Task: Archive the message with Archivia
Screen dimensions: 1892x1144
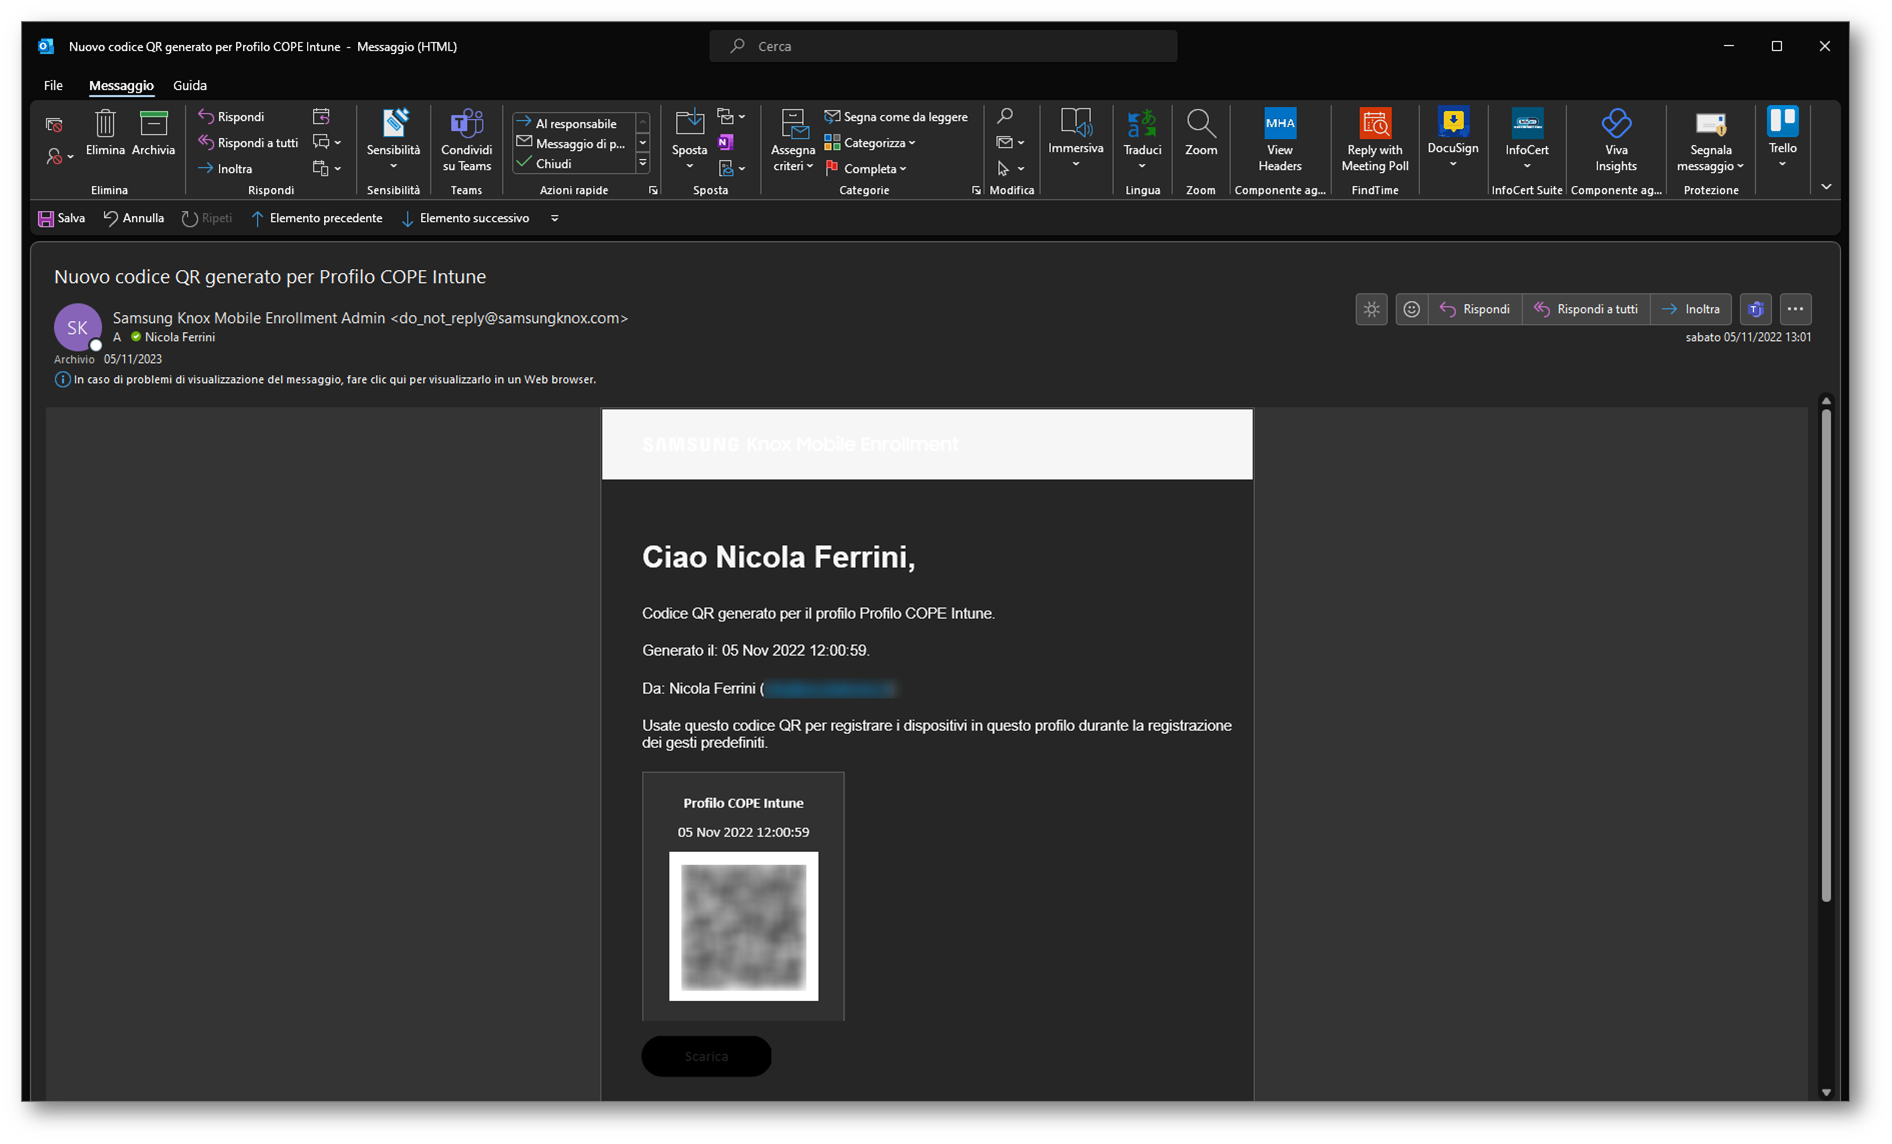Action: tap(153, 134)
